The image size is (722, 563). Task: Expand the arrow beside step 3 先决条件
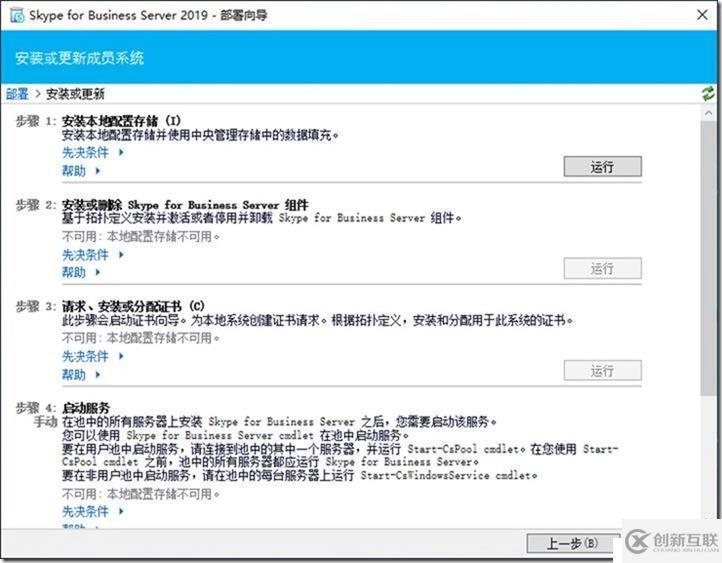pyautogui.click(x=121, y=356)
